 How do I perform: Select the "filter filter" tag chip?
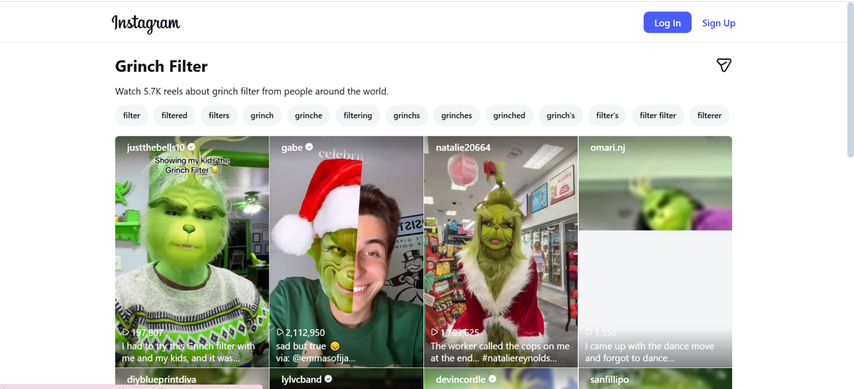click(x=657, y=116)
